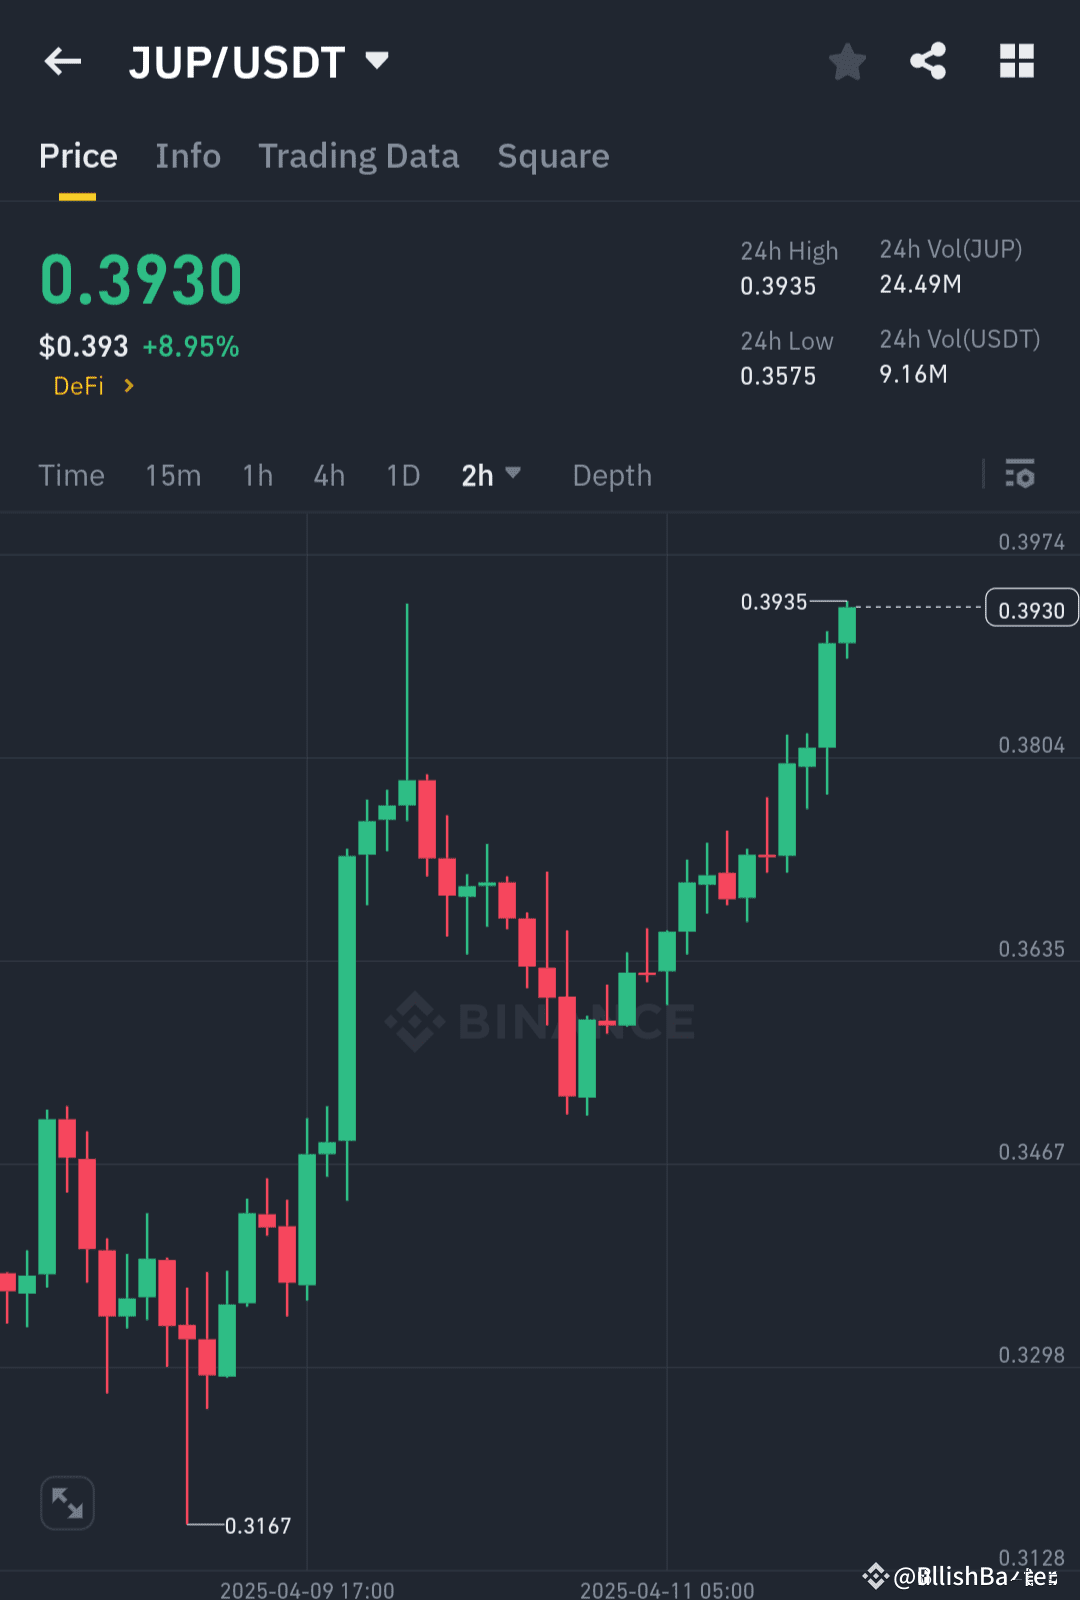Tap the Binance logo in the watermark footer
This screenshot has height=1600, width=1080.
coord(875,1575)
